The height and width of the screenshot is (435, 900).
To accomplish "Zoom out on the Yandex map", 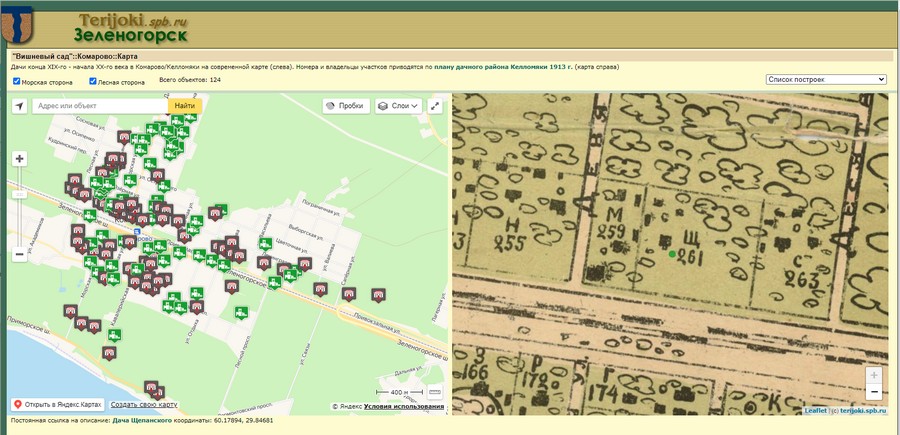I will click(19, 254).
